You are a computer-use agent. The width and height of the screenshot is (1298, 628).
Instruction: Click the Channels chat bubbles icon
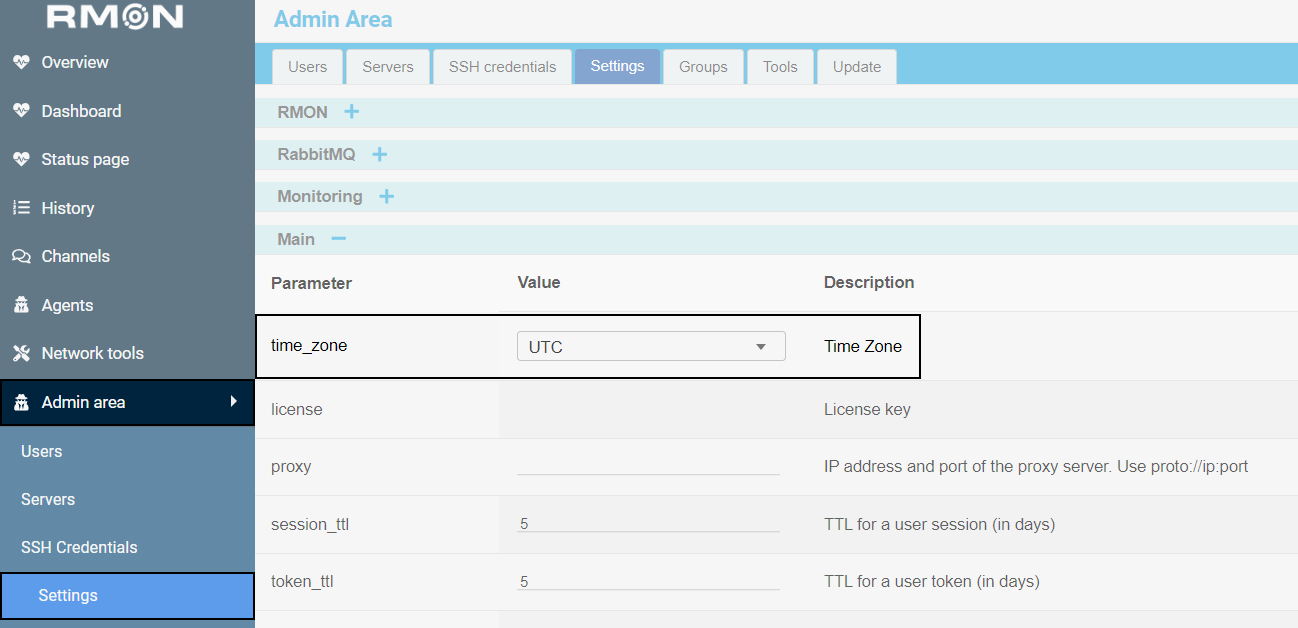(x=21, y=256)
